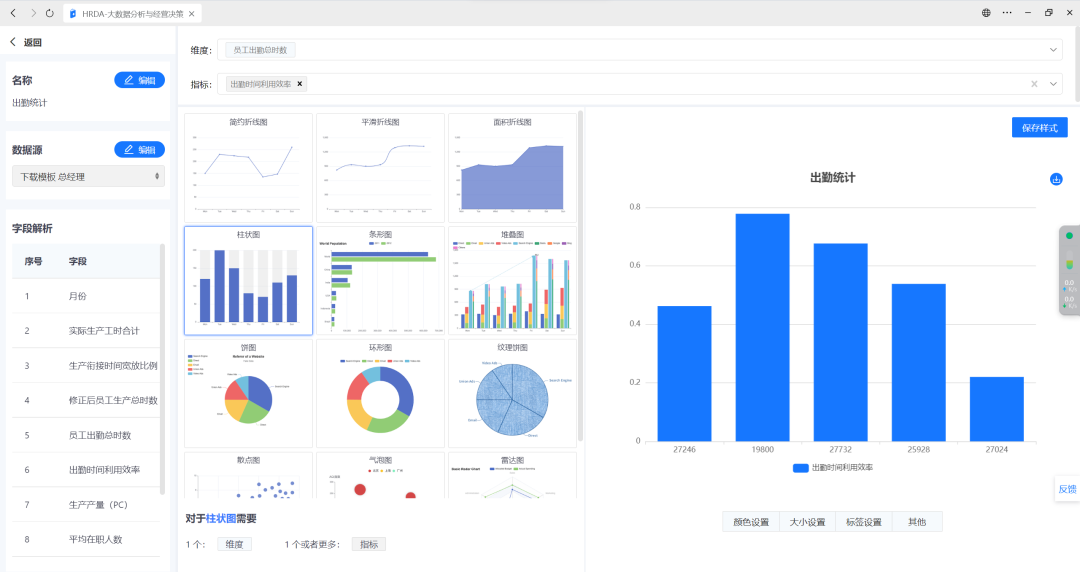Image resolution: width=1080 pixels, height=572 pixels.
Task: Click the page refresh icon
Action: tap(50, 13)
